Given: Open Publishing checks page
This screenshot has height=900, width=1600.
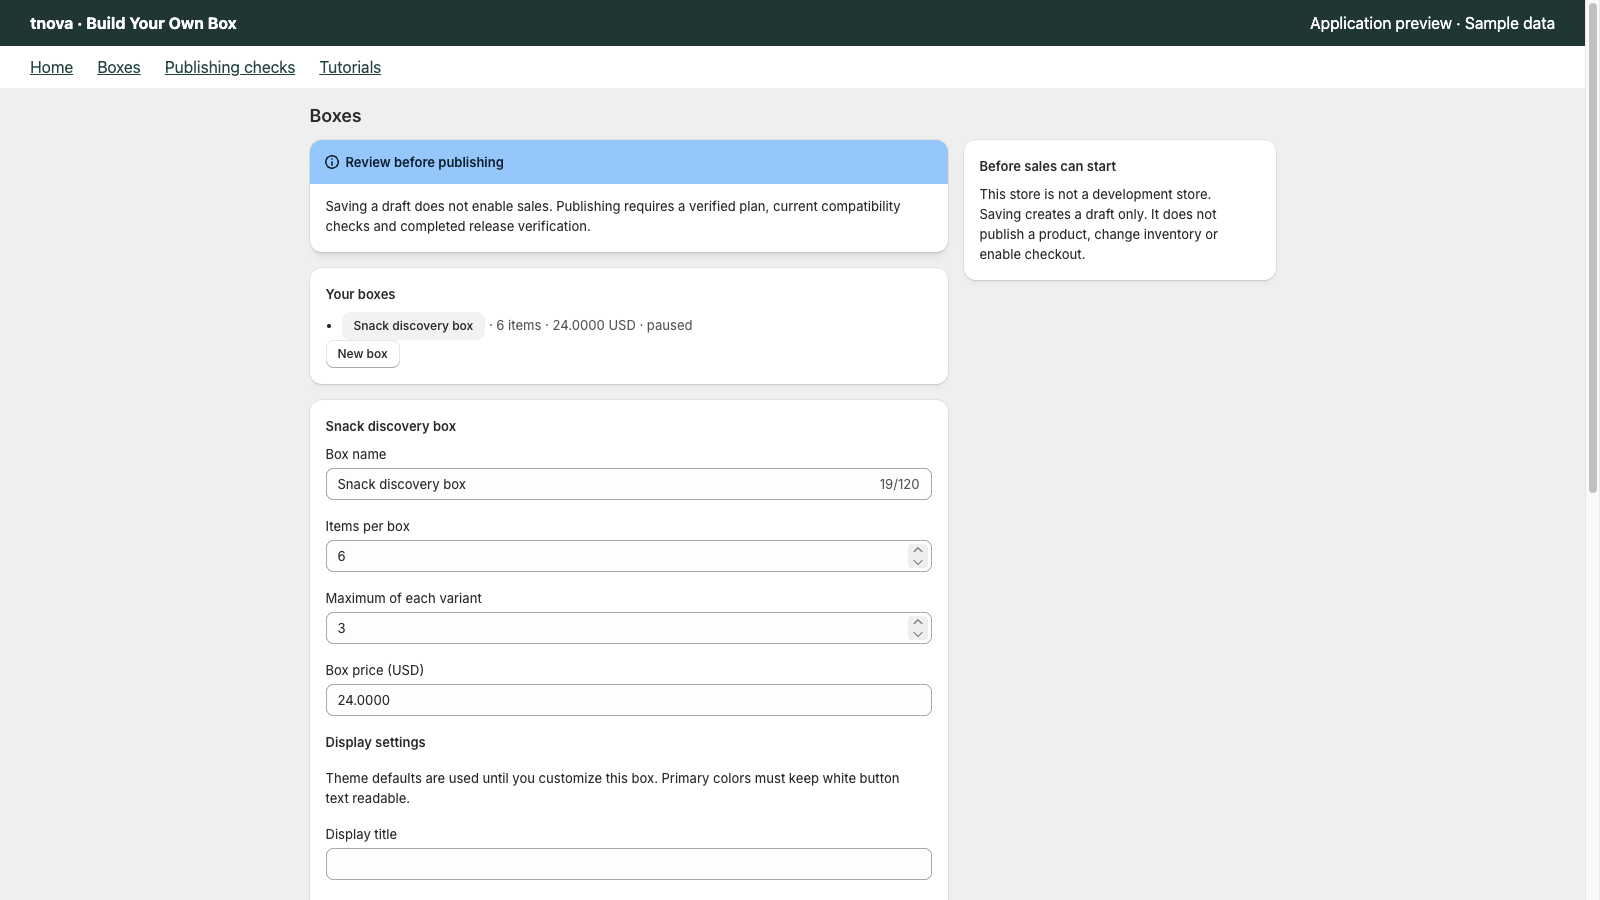Looking at the screenshot, I should click(x=230, y=67).
